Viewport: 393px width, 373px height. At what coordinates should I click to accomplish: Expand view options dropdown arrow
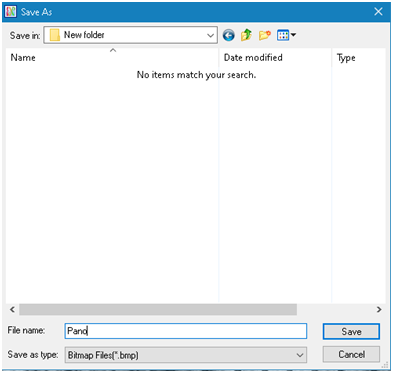click(293, 34)
